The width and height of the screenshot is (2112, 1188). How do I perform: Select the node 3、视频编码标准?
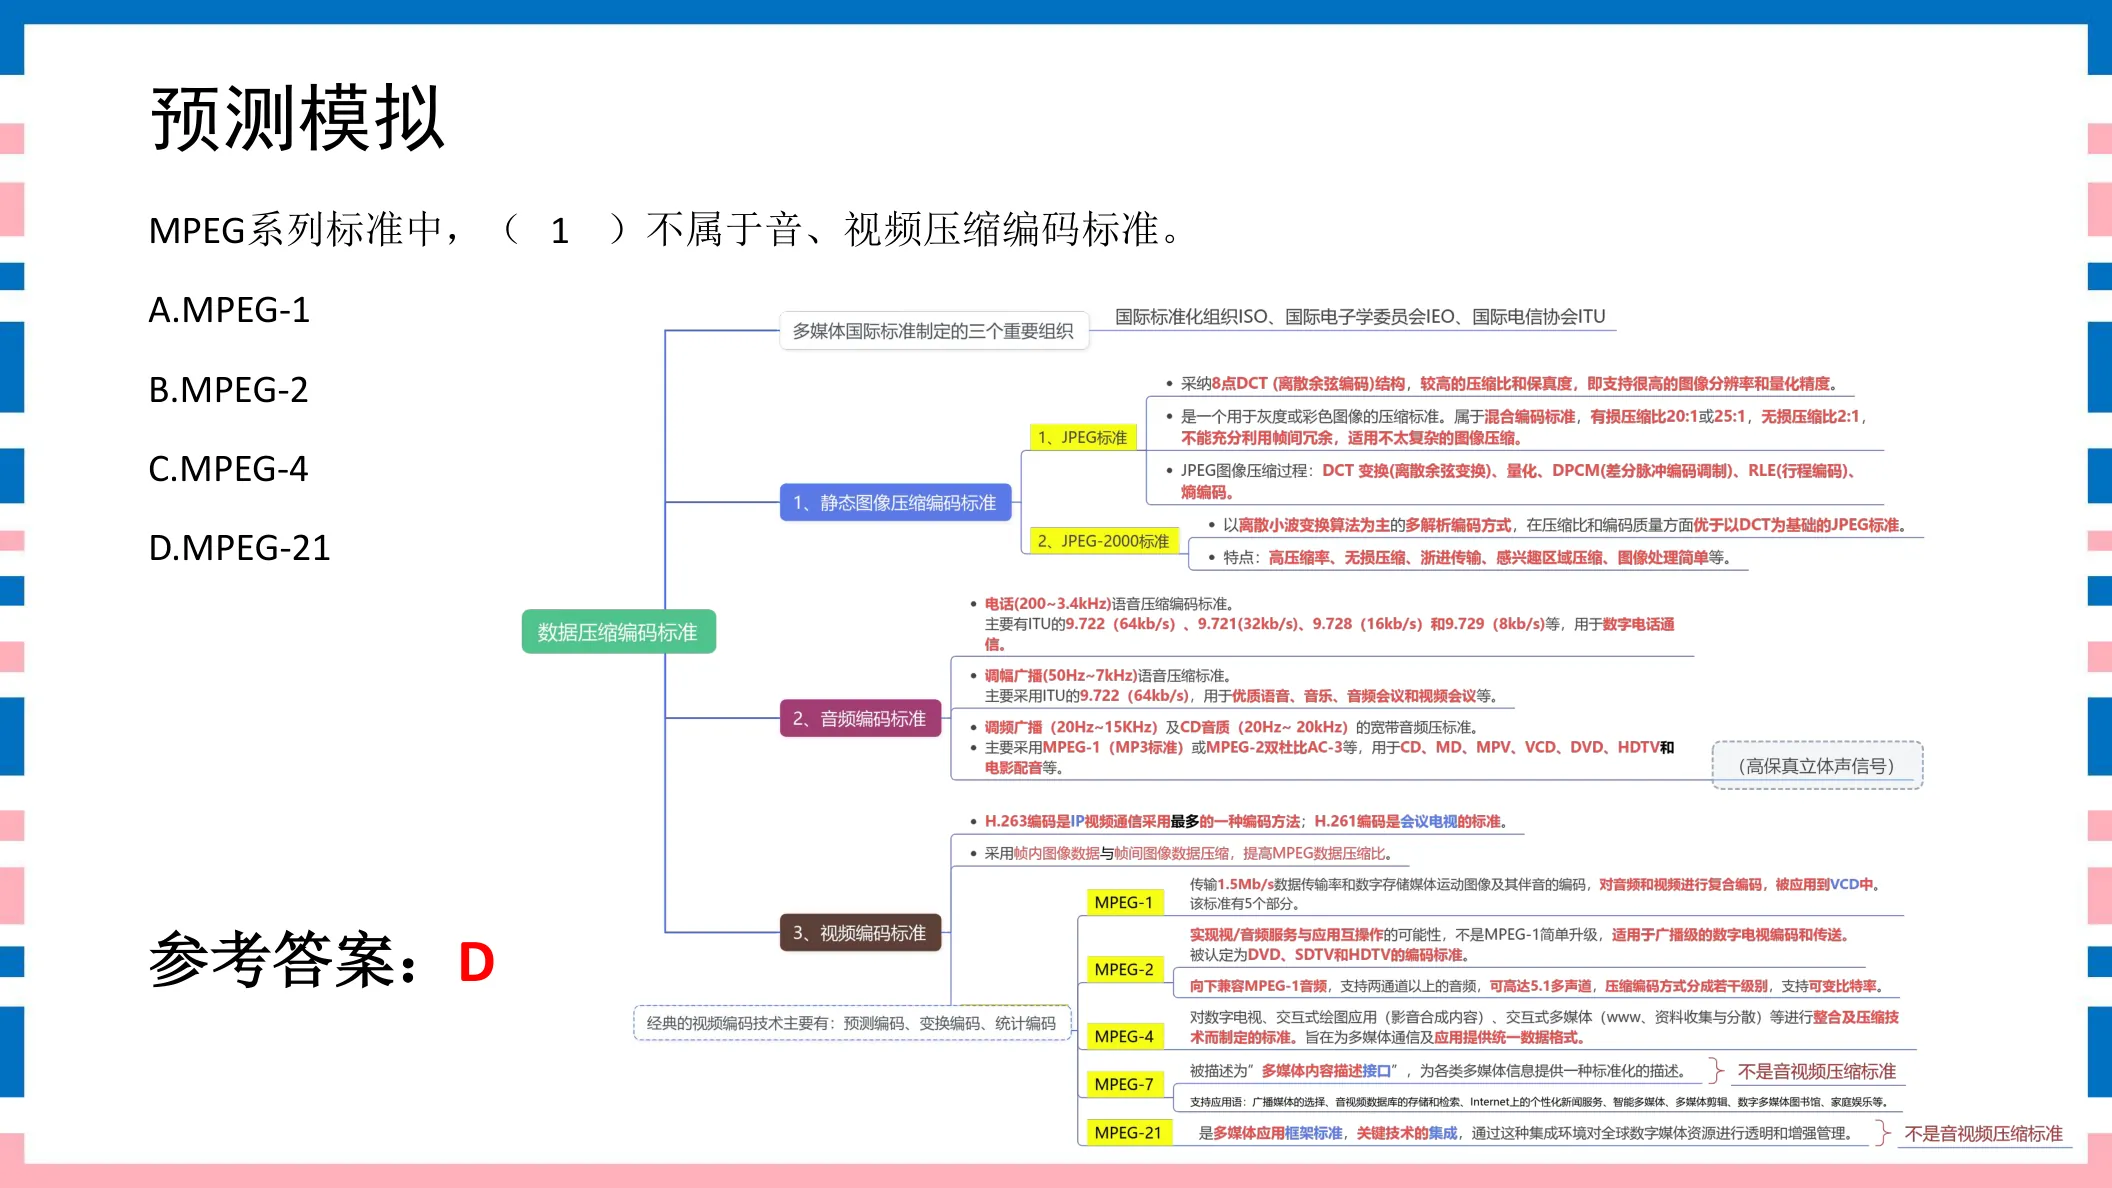860,933
